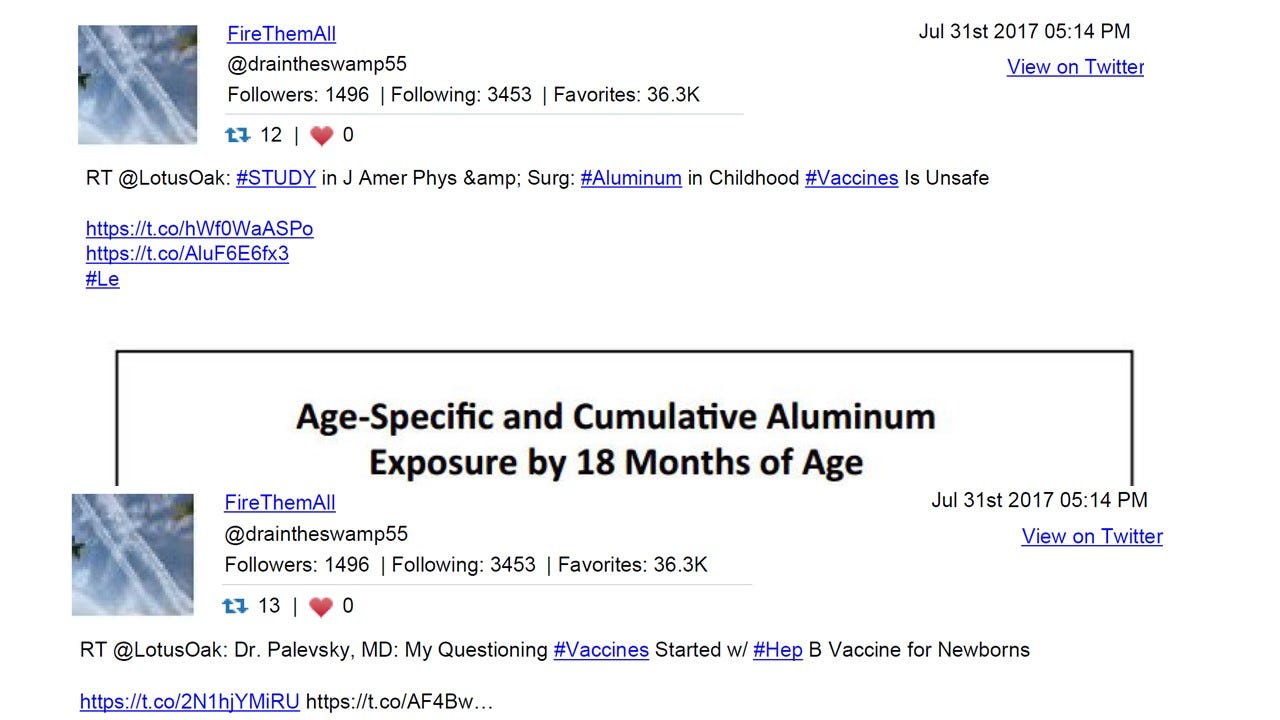Open the #Vaccines hashtag in the second tweet
This screenshot has height=720, width=1280.
(x=601, y=650)
